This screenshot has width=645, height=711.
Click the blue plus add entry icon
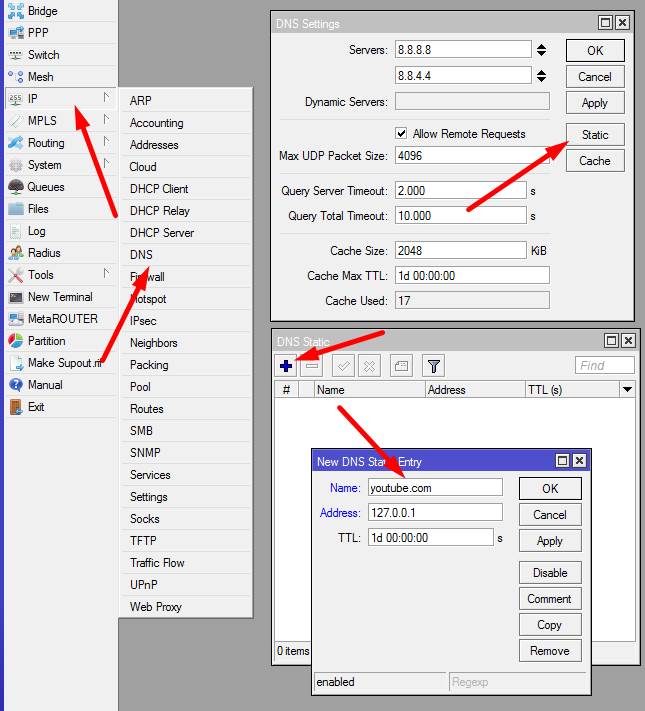pyautogui.click(x=286, y=366)
